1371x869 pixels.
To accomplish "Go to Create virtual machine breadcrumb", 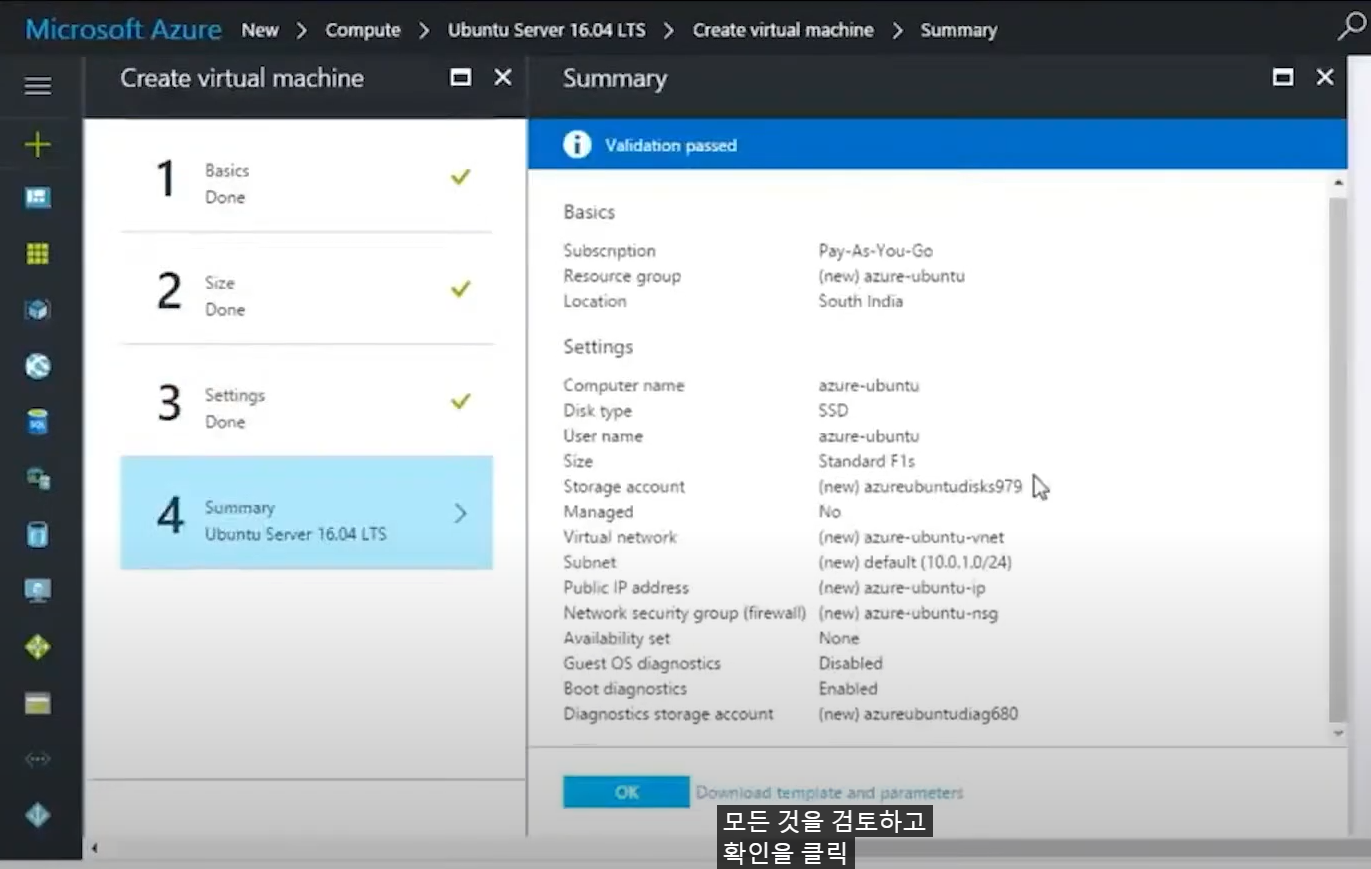I will tap(783, 30).
